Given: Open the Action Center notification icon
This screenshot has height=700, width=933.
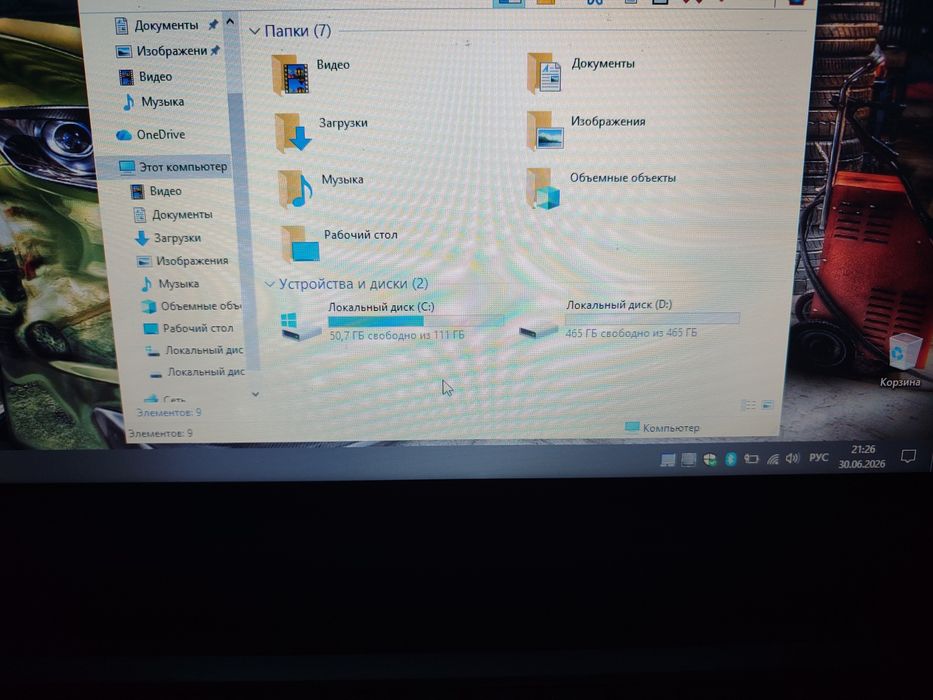Looking at the screenshot, I should pyautogui.click(x=908, y=457).
